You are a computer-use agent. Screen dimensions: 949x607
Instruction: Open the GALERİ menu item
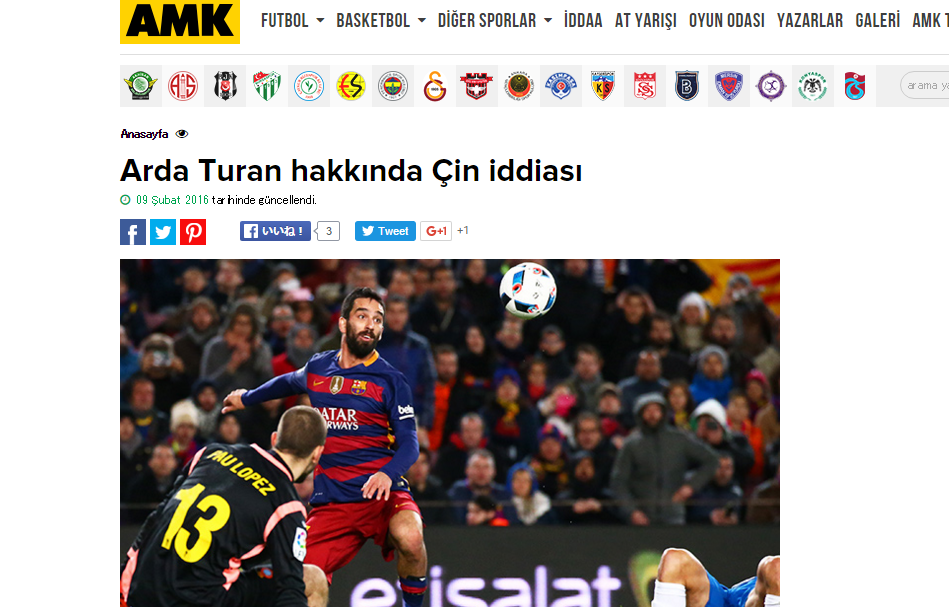878,21
